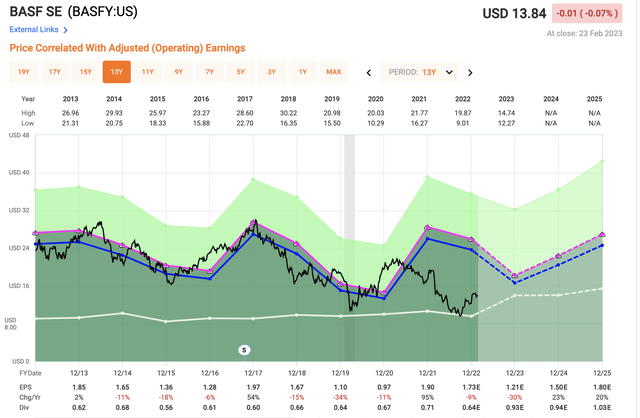Click the 54% Chg/Yr value
Viewport: 640px width, 418px height.
tap(253, 398)
